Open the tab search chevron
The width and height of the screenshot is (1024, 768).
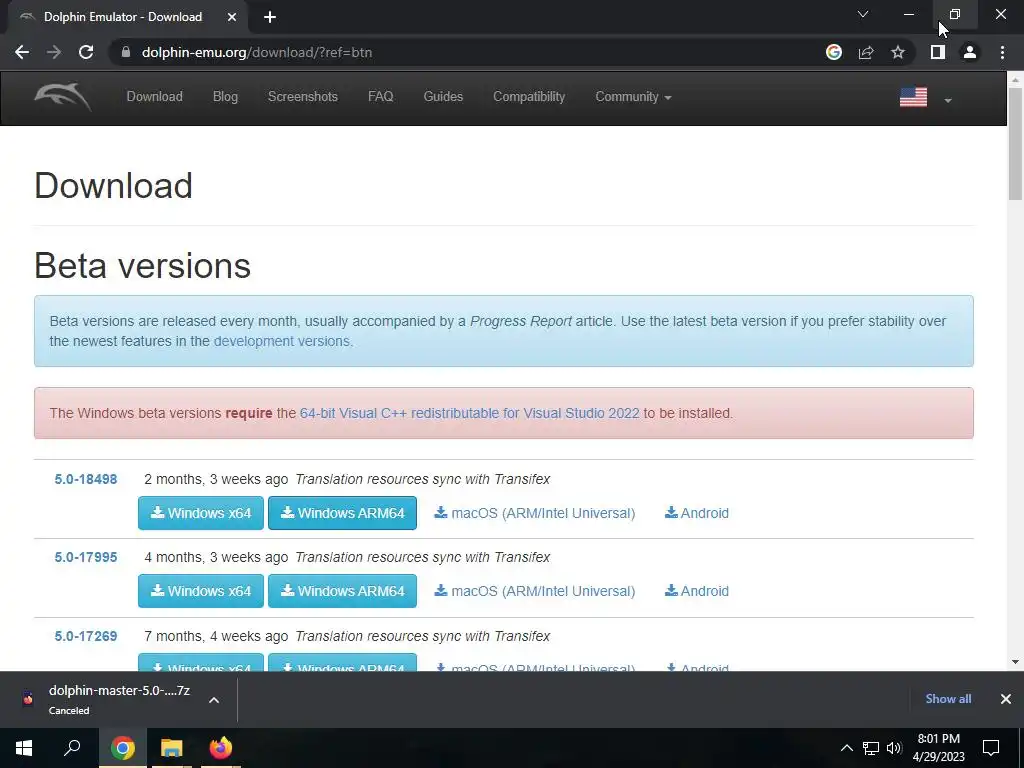863,14
